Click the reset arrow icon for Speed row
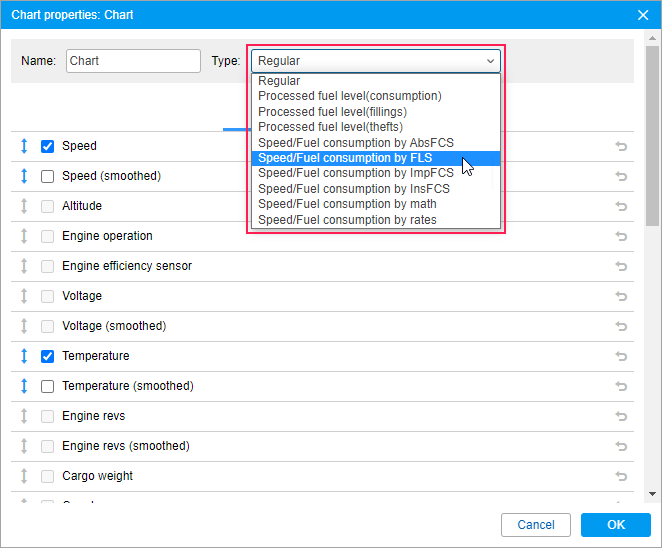The width and height of the screenshot is (662, 548). click(x=620, y=146)
